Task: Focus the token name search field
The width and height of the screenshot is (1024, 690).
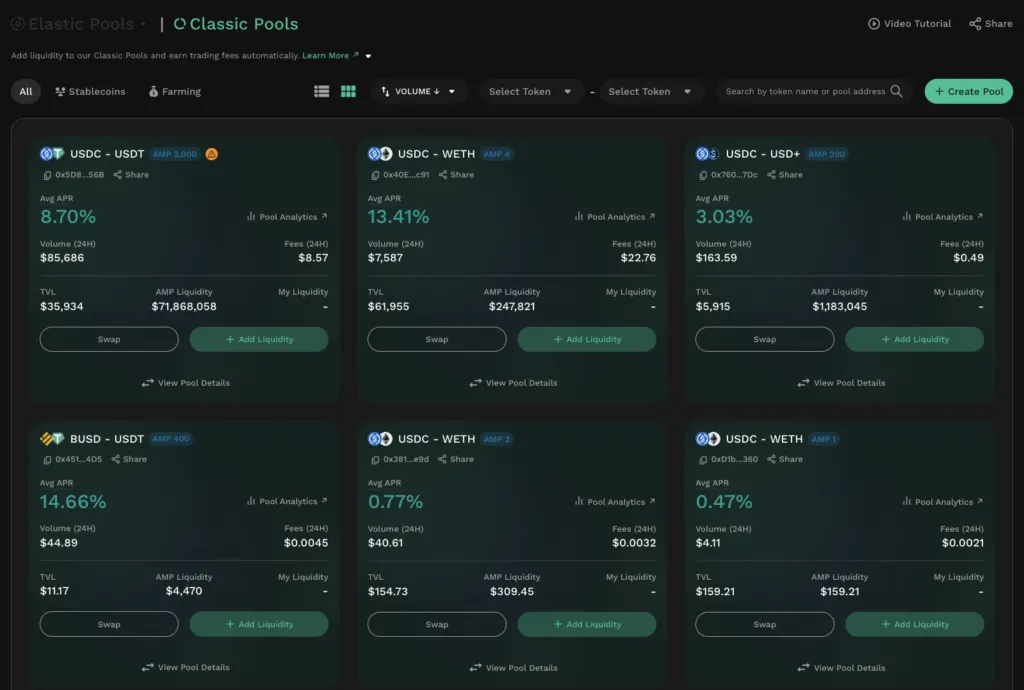Action: pos(805,91)
